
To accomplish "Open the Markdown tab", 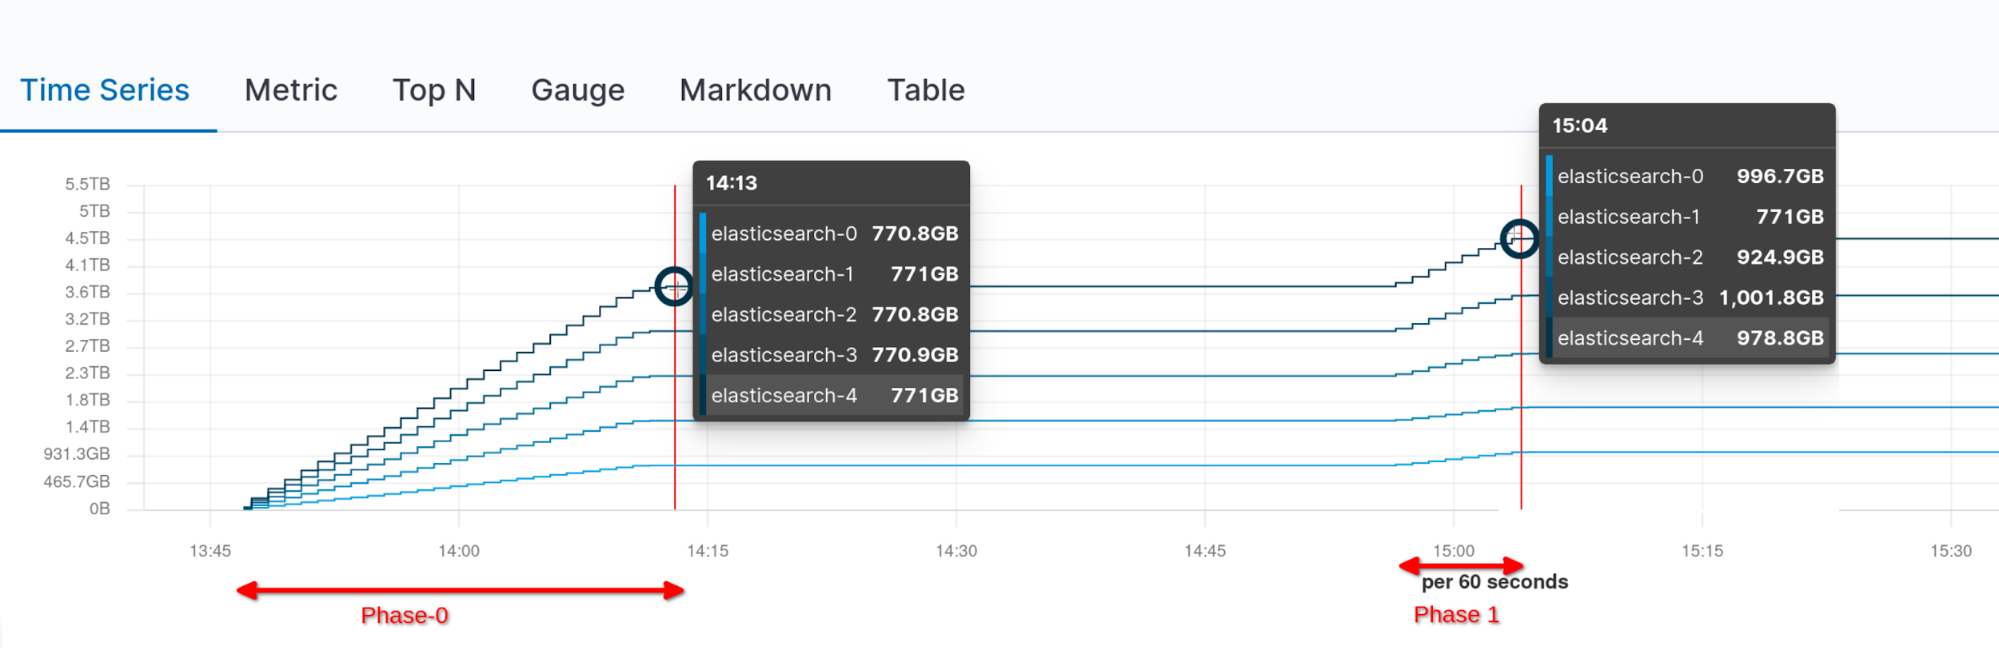I will (755, 90).
